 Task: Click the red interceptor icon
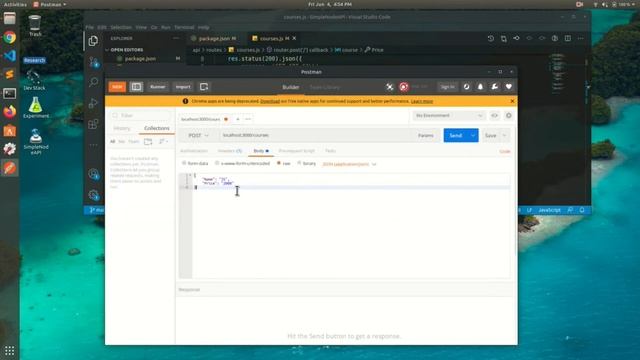click(404, 87)
